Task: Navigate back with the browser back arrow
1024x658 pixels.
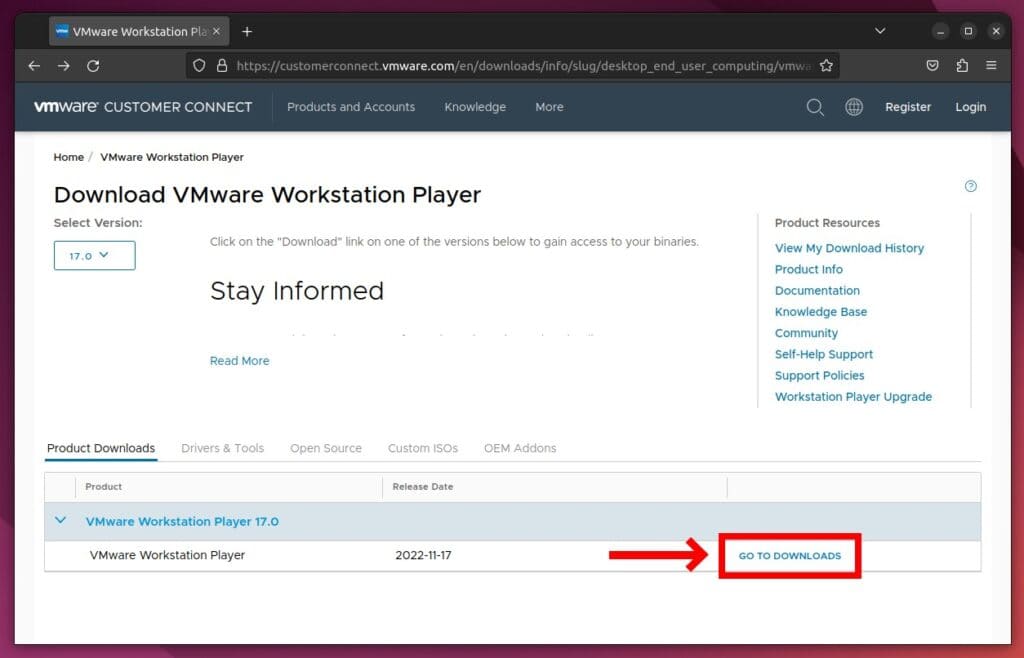Action: (34, 65)
